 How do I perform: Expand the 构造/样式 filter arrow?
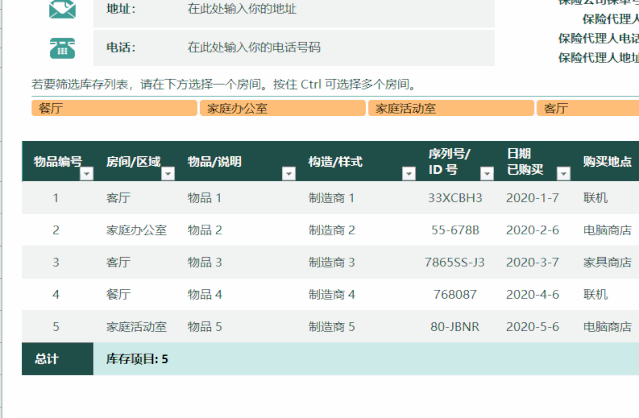click(408, 174)
